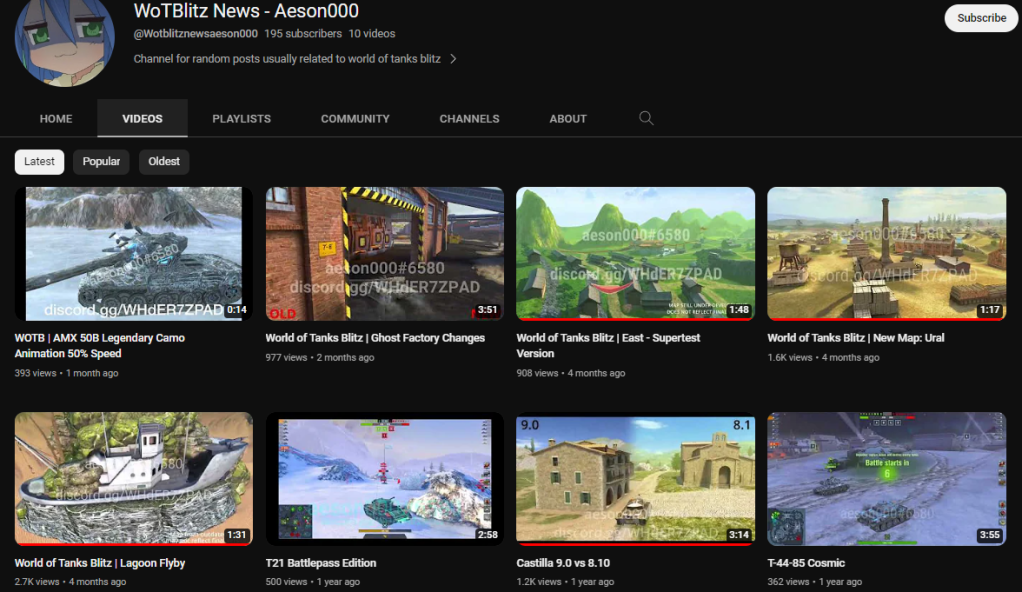
Task: Open the AMX 50B Legendary Camo thumbnail
Action: (133, 254)
